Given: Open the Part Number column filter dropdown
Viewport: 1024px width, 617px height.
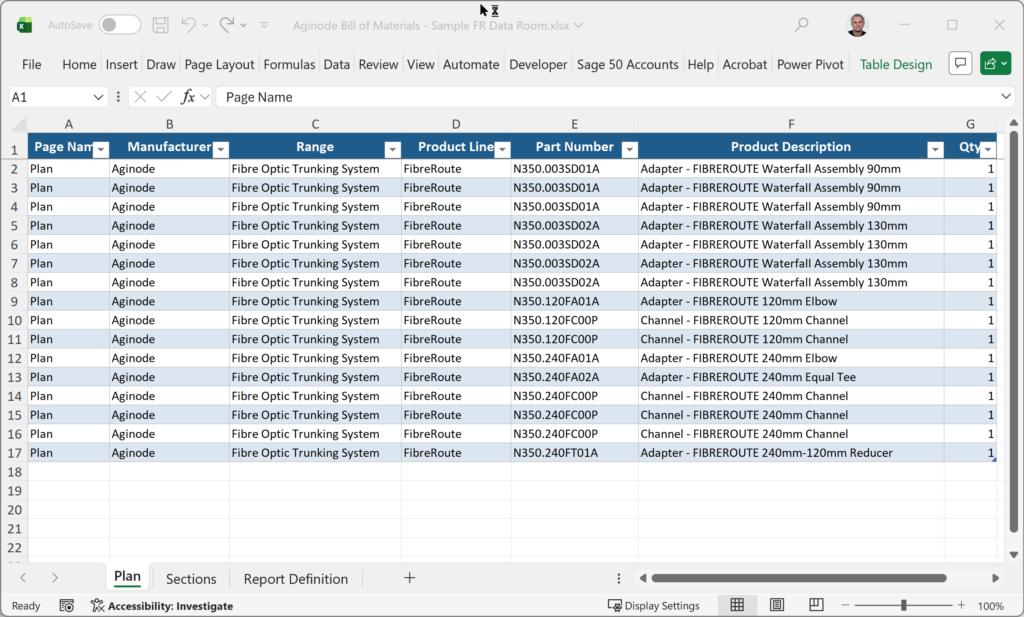Looking at the screenshot, I should pyautogui.click(x=630, y=150).
